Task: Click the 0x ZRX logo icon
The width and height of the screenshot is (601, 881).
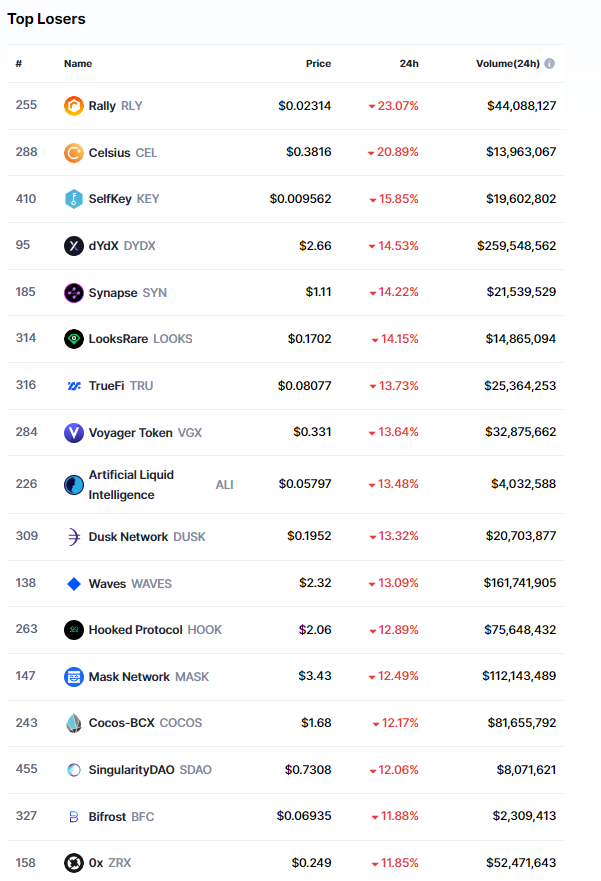Action: (x=74, y=863)
